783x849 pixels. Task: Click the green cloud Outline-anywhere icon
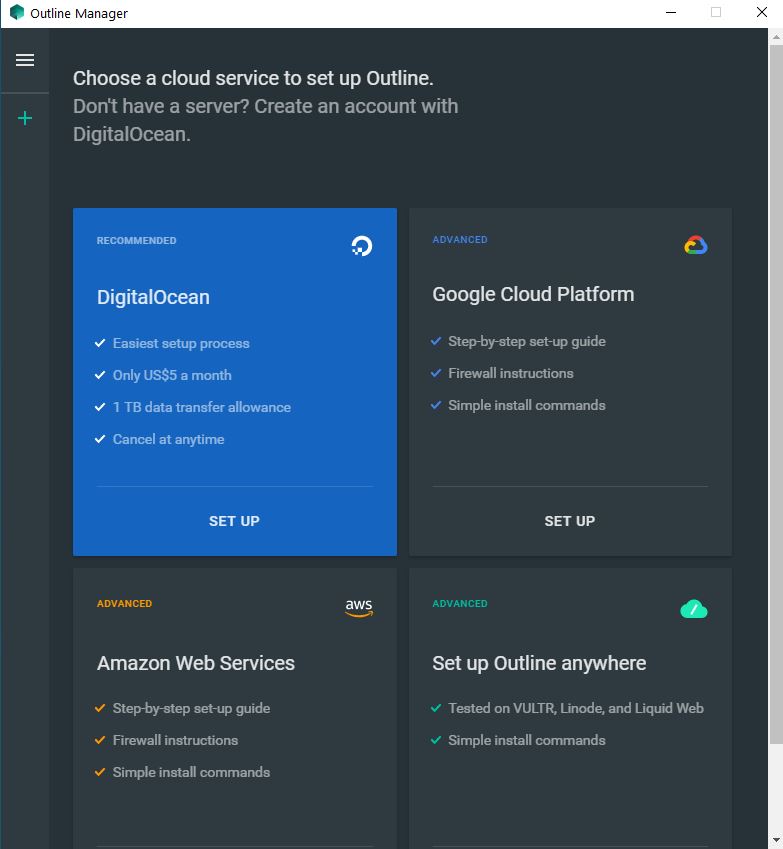694,609
